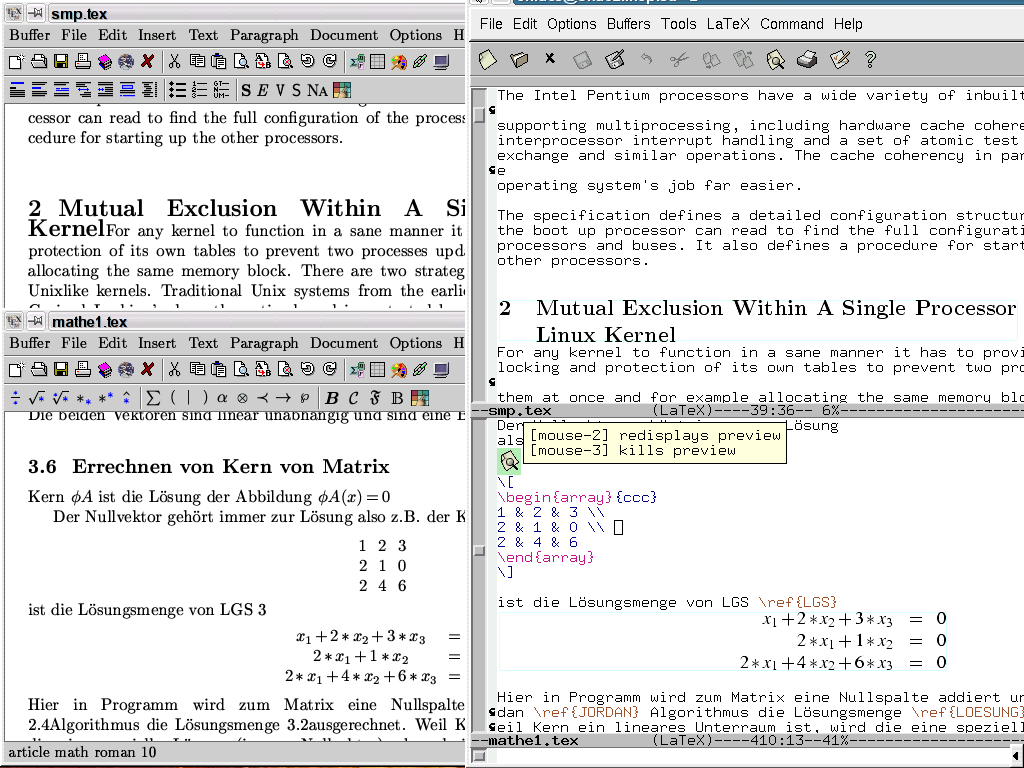The height and width of the screenshot is (768, 1024).
Task: Click the superscript icon in mathe1.tex toolbar
Action: point(105,398)
